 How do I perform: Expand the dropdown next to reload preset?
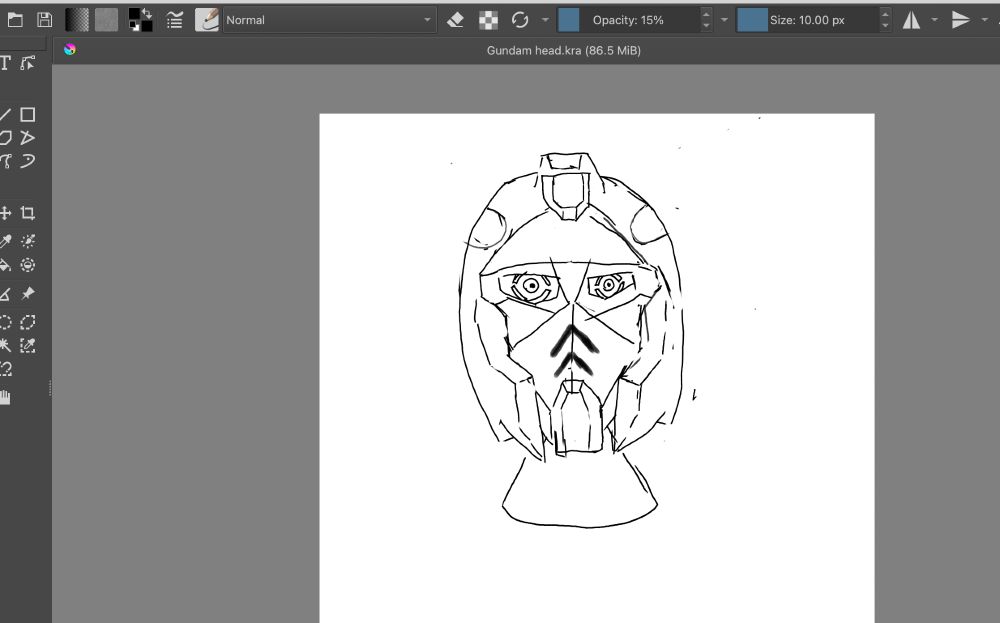[x=545, y=20]
